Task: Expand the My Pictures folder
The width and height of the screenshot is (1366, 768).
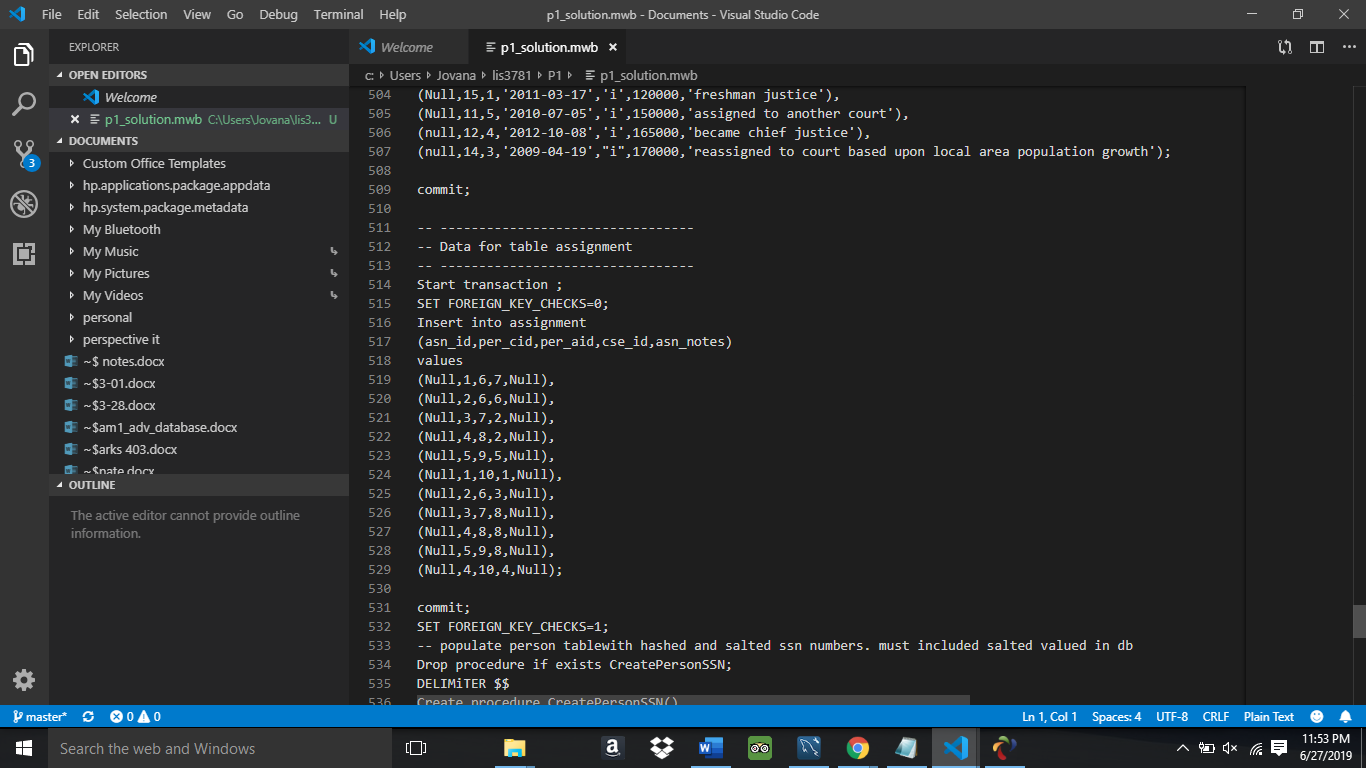Action: tap(116, 274)
